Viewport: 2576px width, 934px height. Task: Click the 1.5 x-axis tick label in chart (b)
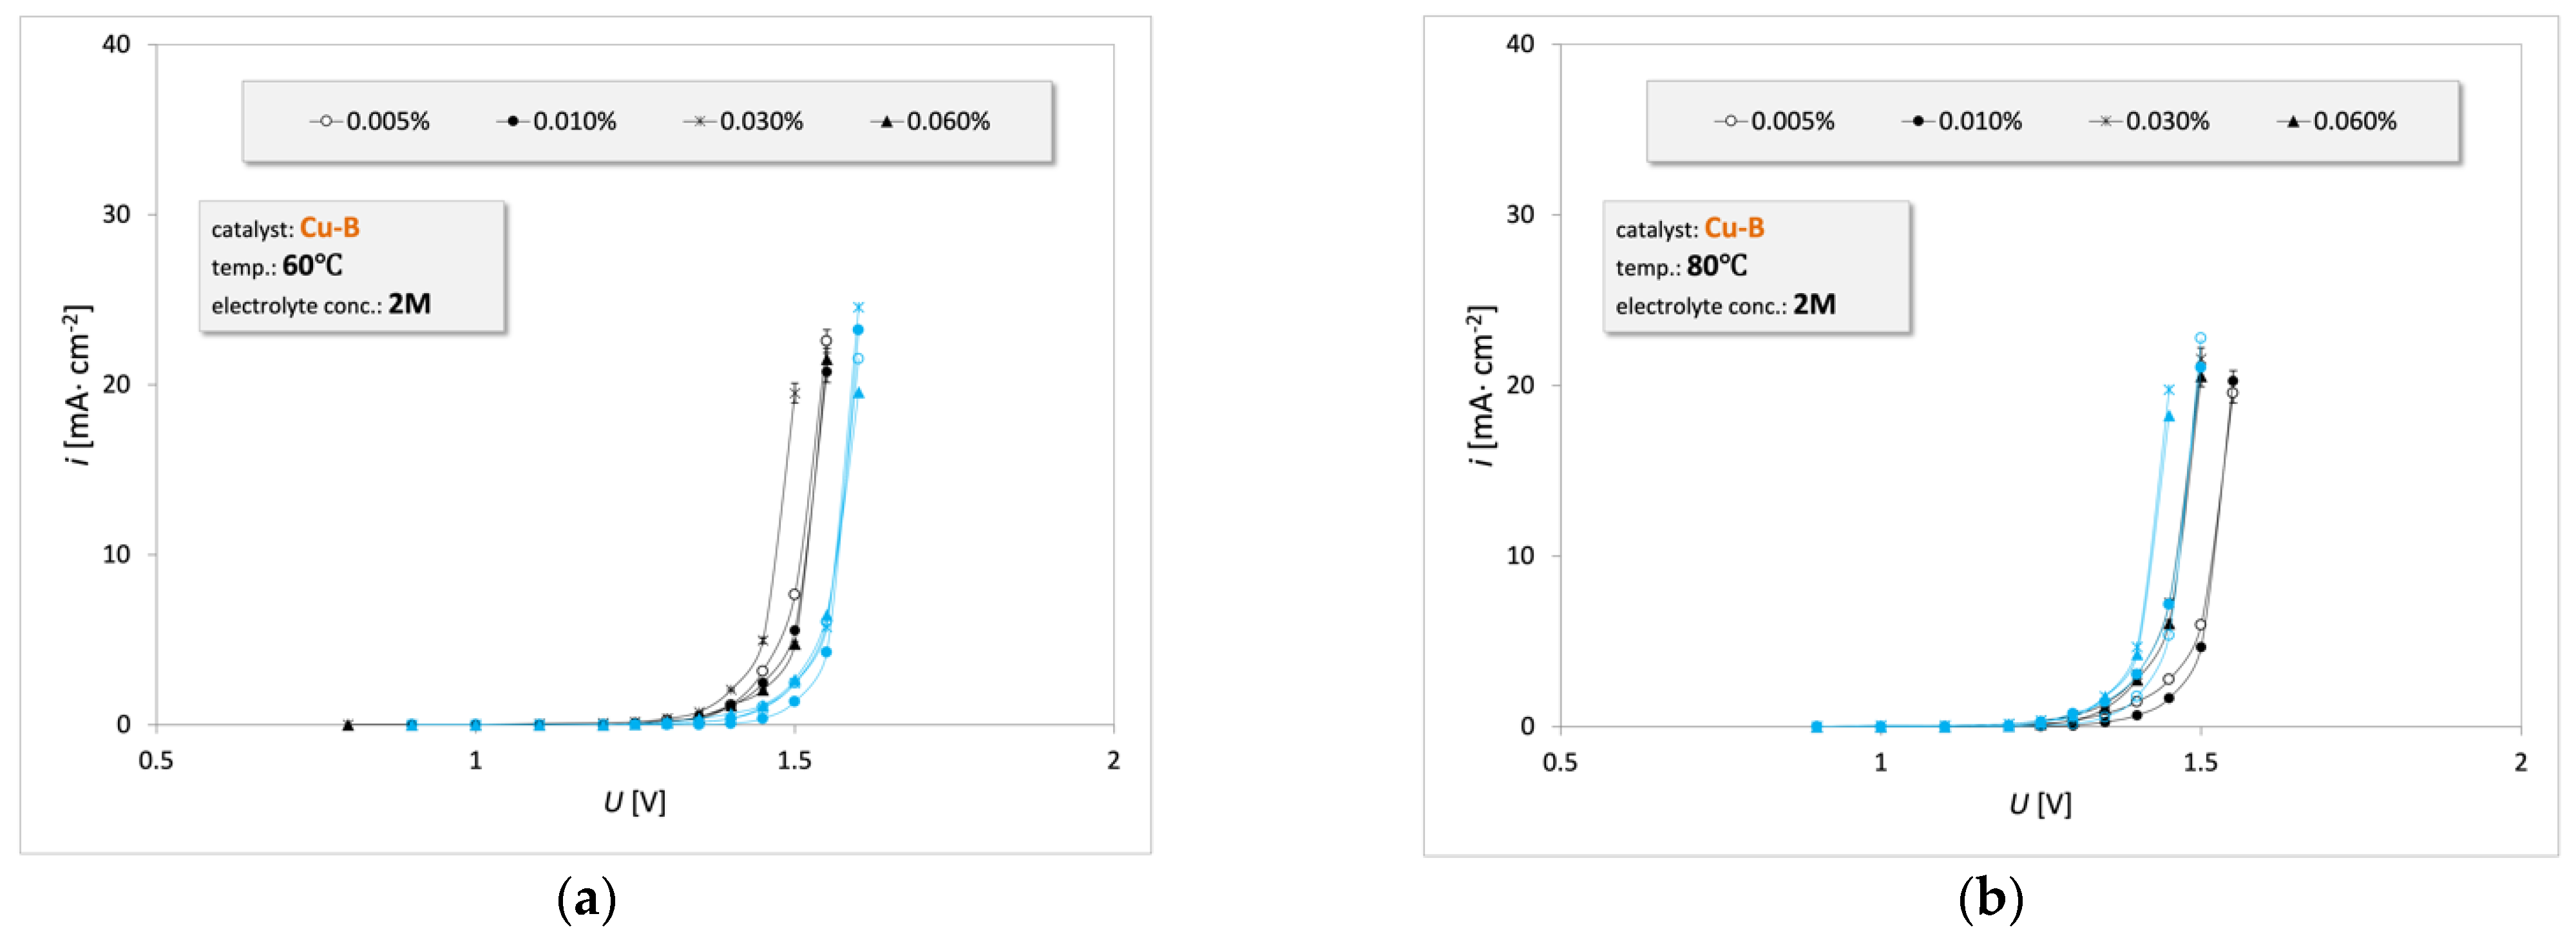(2200, 763)
